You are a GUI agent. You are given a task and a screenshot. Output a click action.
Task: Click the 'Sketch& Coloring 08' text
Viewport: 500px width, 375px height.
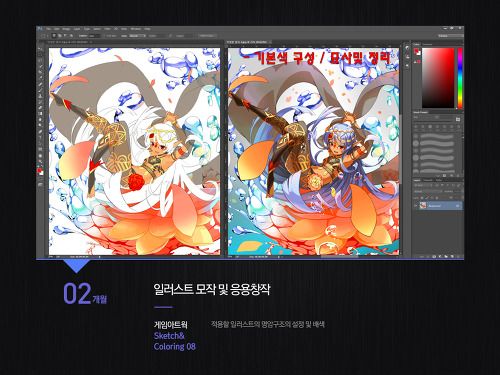pos(174,341)
